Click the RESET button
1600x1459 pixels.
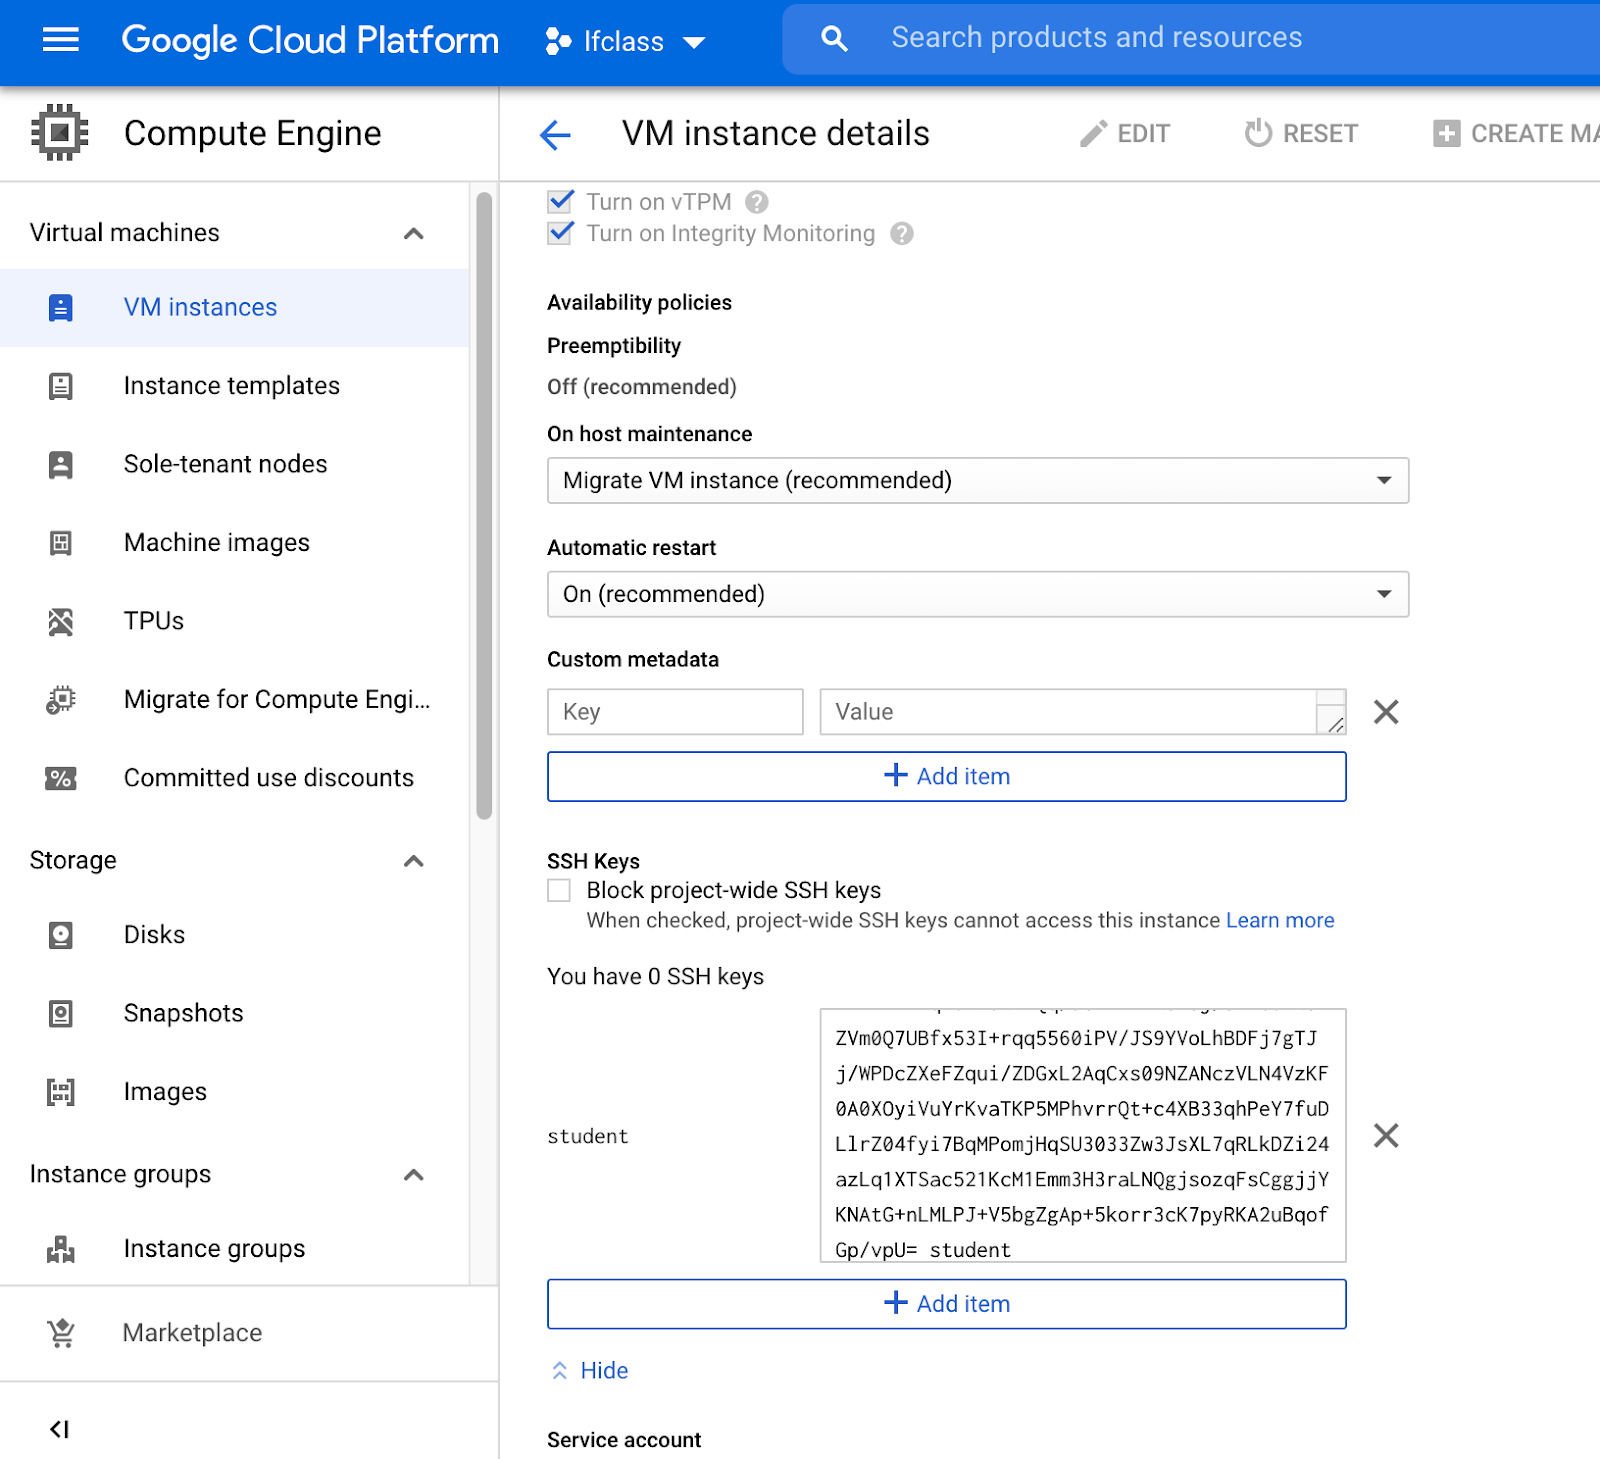click(1301, 134)
